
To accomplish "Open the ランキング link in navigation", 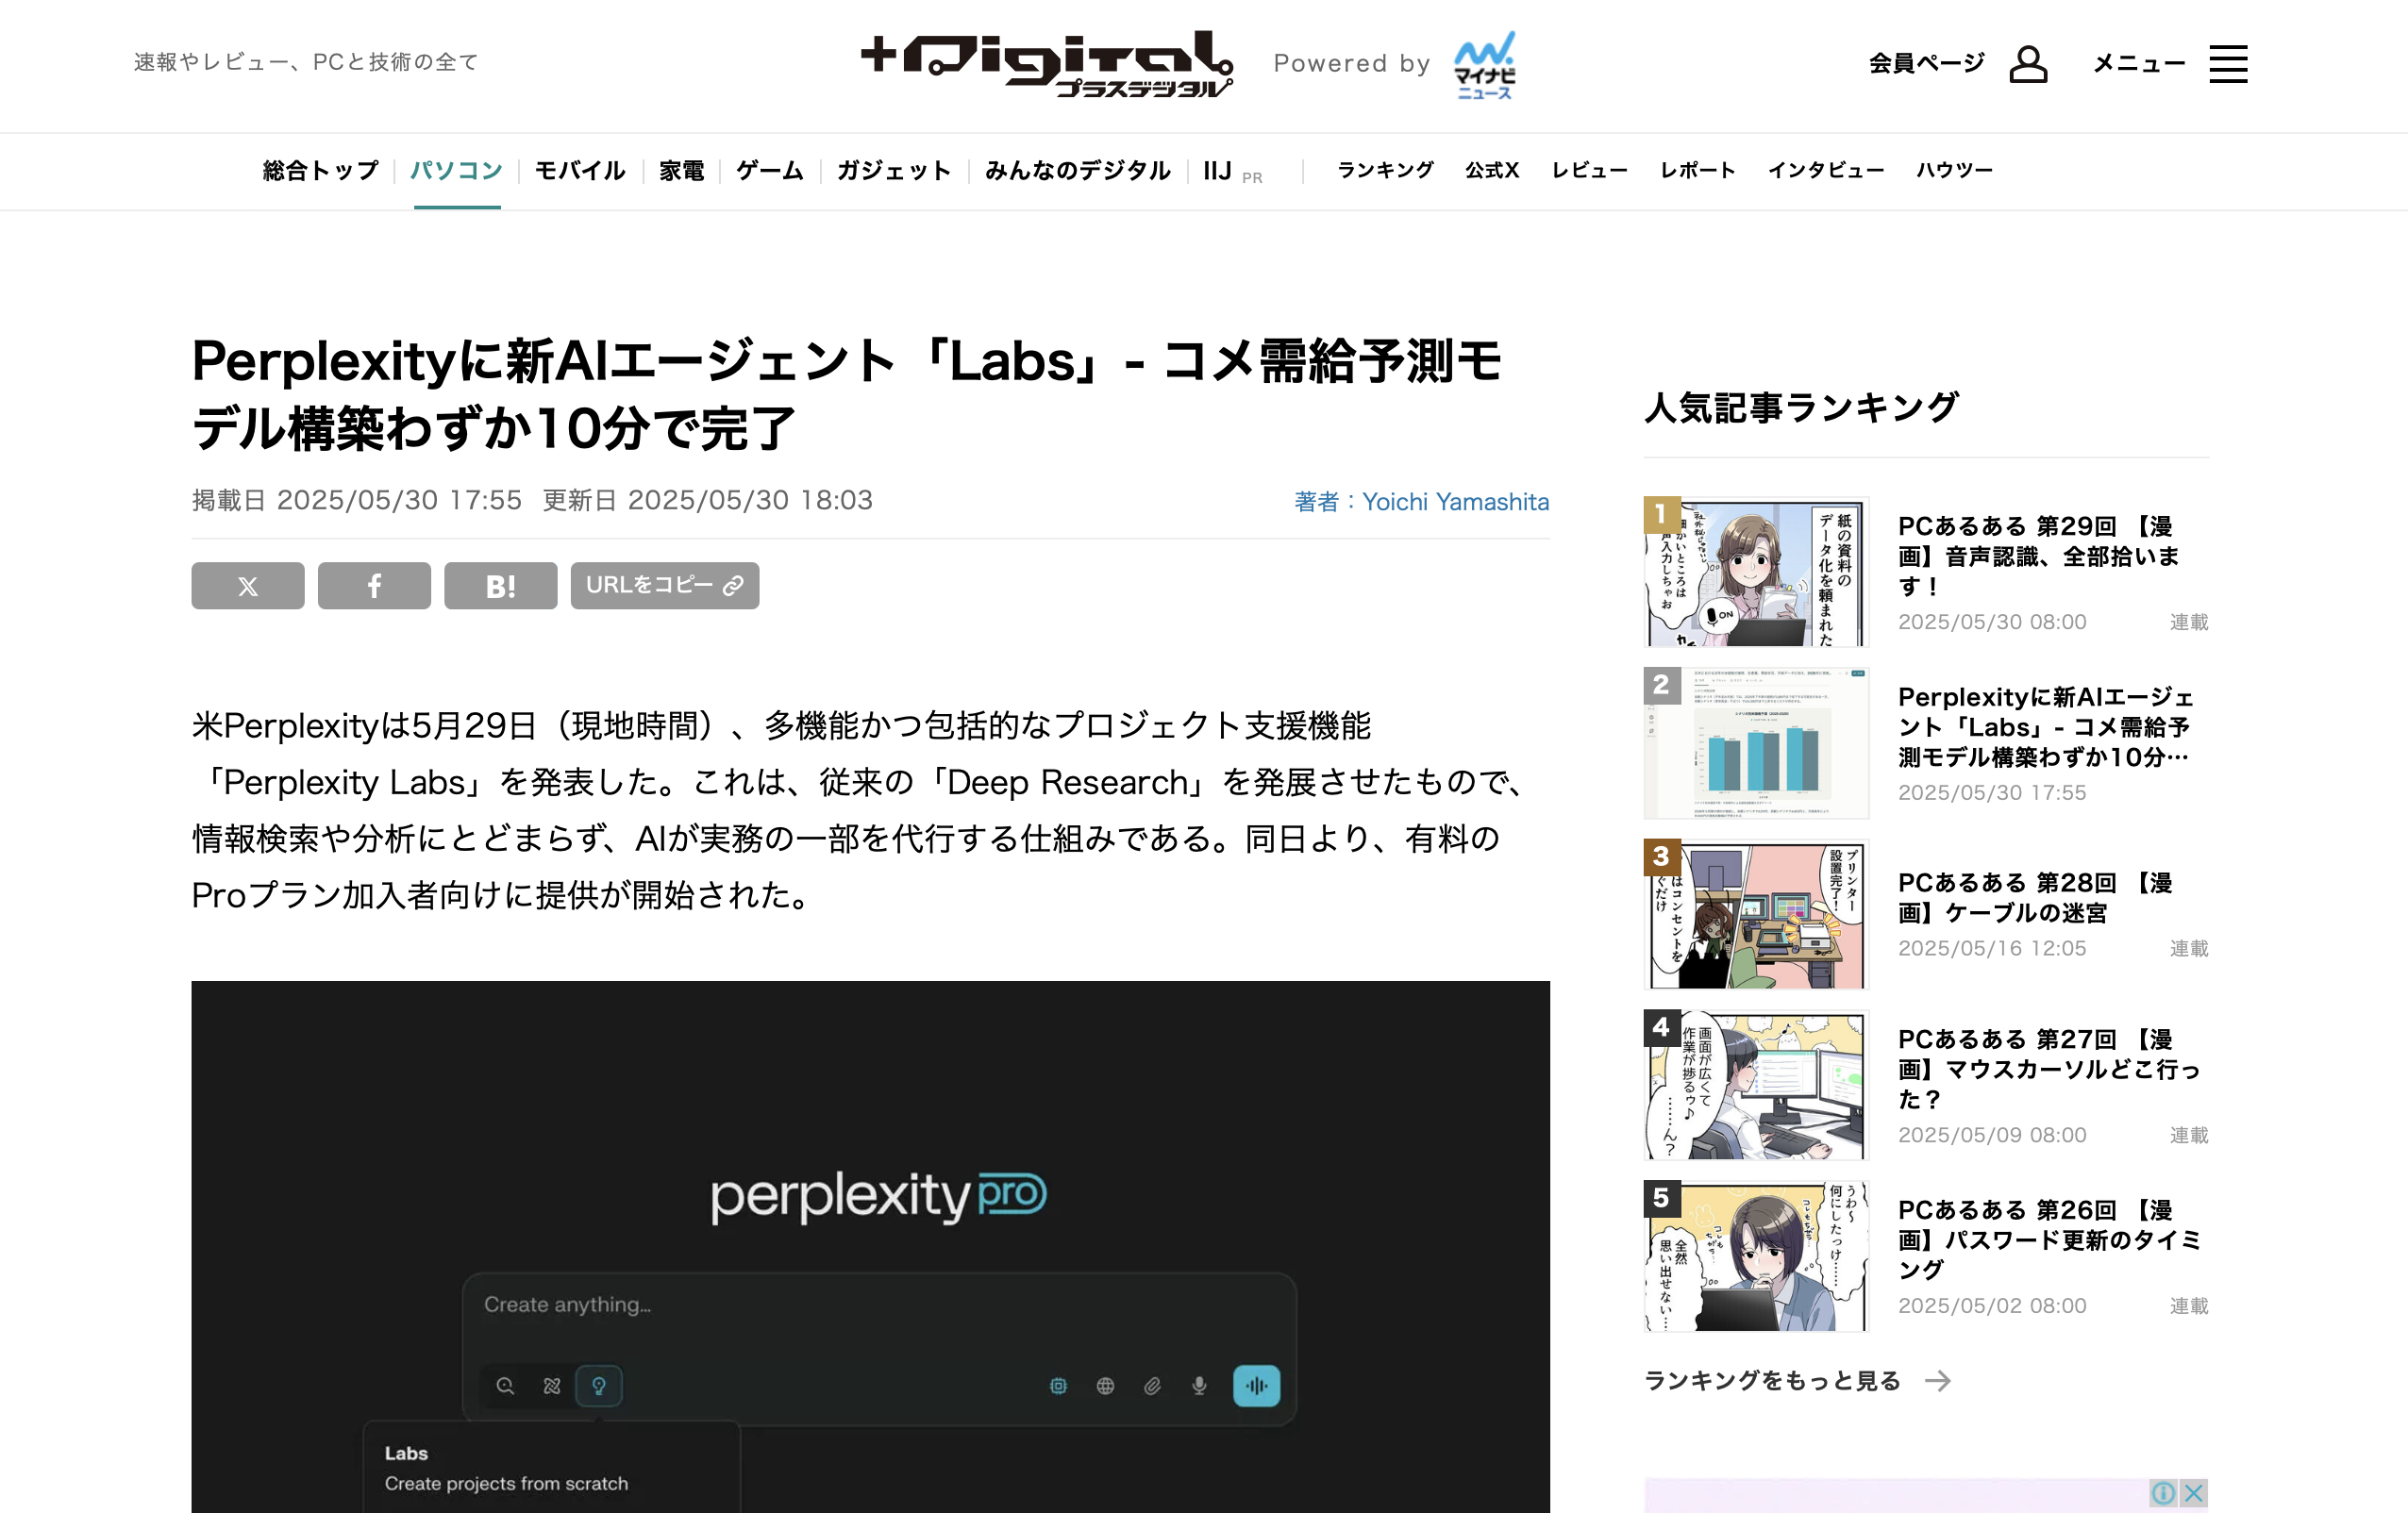I will [1385, 170].
